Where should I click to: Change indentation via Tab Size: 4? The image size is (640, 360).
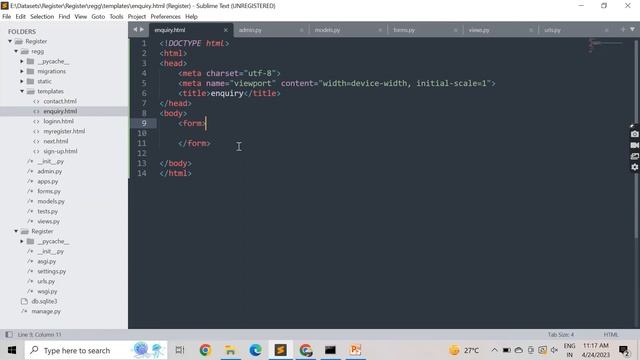point(561,335)
